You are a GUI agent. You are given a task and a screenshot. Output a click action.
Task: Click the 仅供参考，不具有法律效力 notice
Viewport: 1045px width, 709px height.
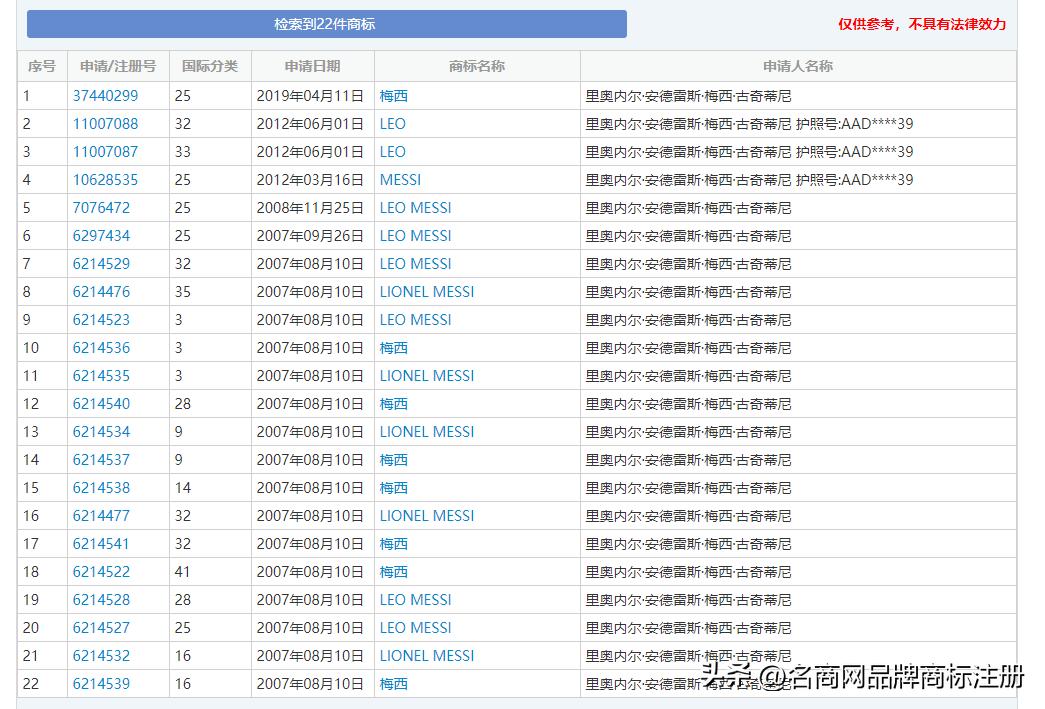(x=922, y=23)
